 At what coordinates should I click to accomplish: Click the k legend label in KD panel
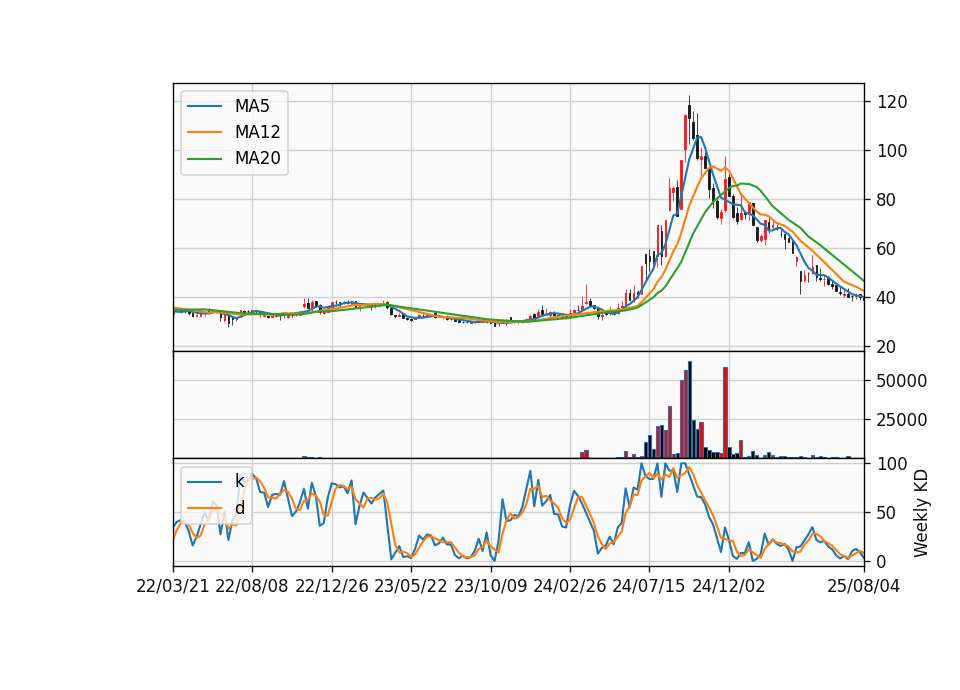tap(239, 481)
